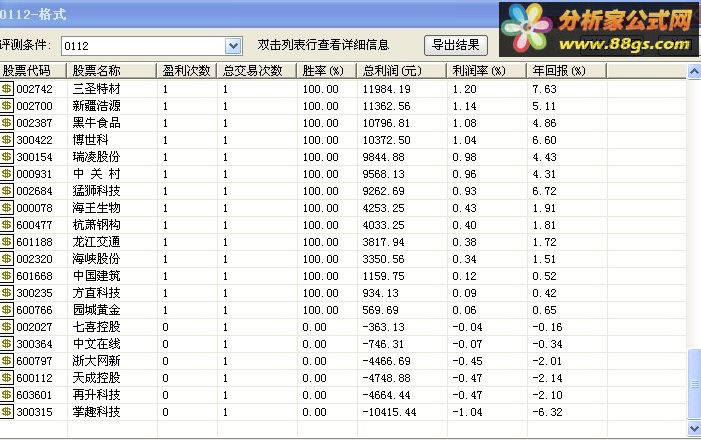Click the $ icon beside stock 002027
701x440 pixels.
click(x=7, y=326)
